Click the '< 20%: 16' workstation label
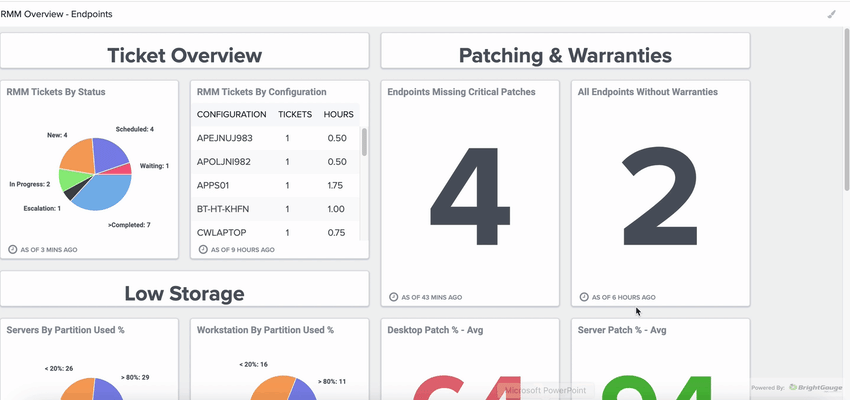The height and width of the screenshot is (400, 850). click(x=253, y=364)
